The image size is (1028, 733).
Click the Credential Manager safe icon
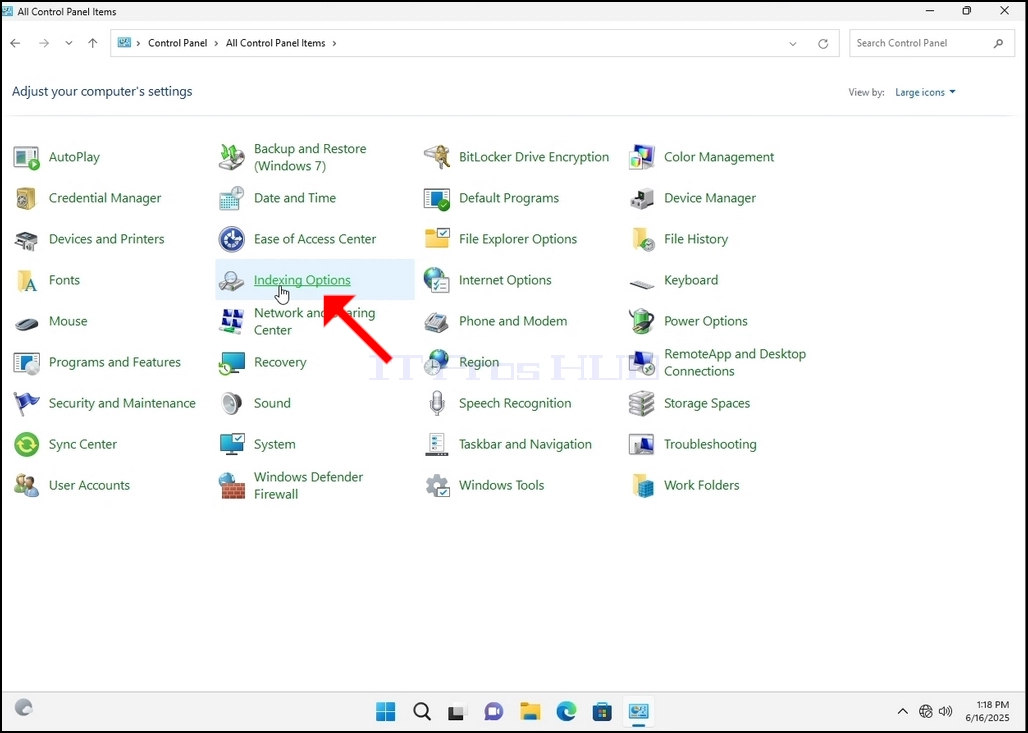pyautogui.click(x=26, y=198)
